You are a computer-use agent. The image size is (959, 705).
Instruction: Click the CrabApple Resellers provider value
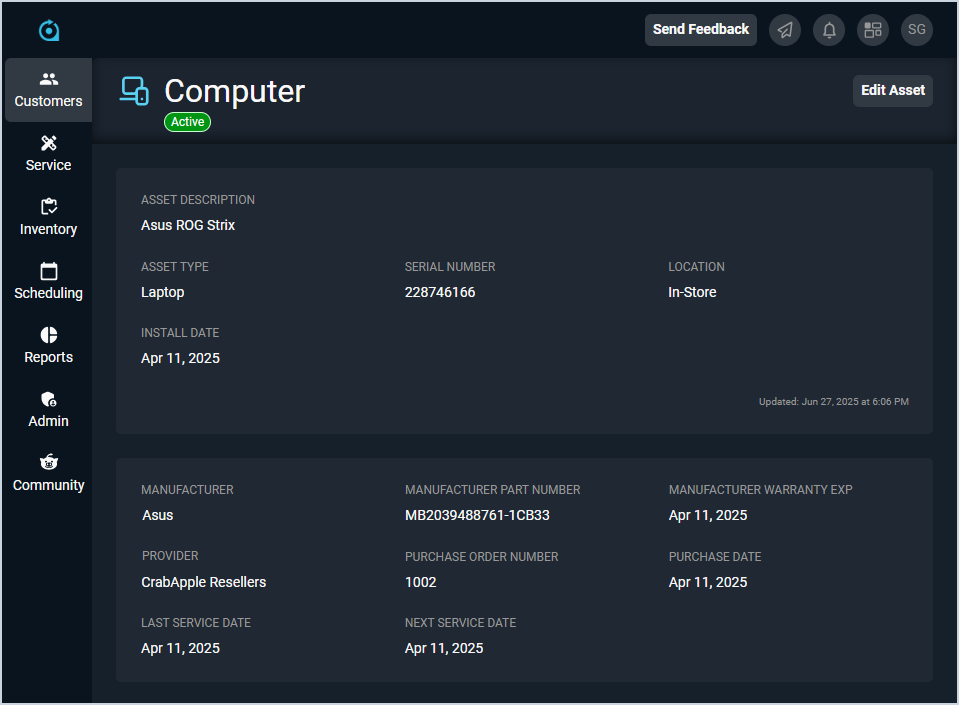(204, 582)
